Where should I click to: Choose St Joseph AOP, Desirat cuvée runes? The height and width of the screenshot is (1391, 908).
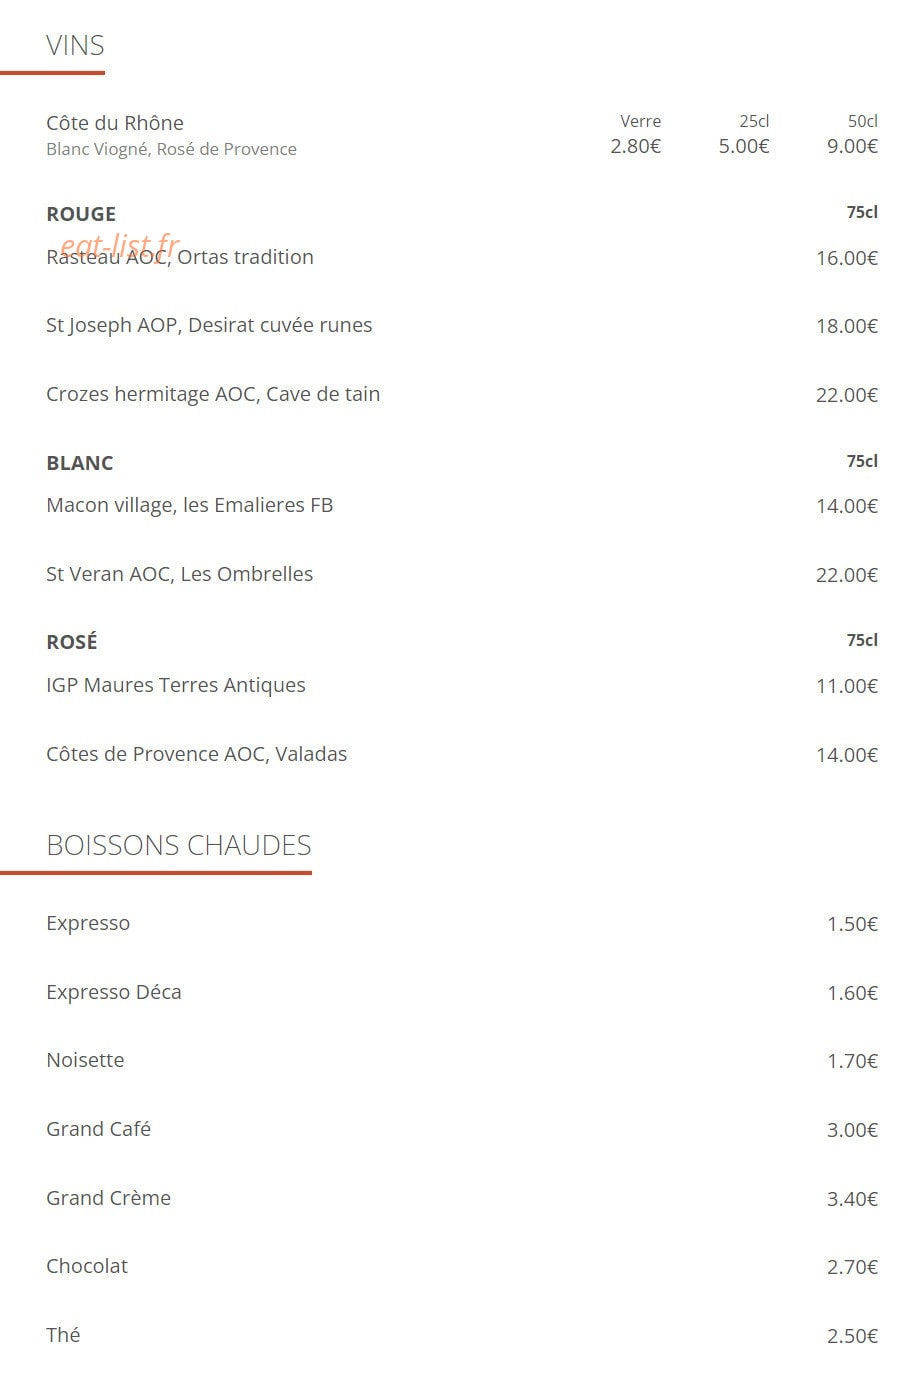coord(209,325)
